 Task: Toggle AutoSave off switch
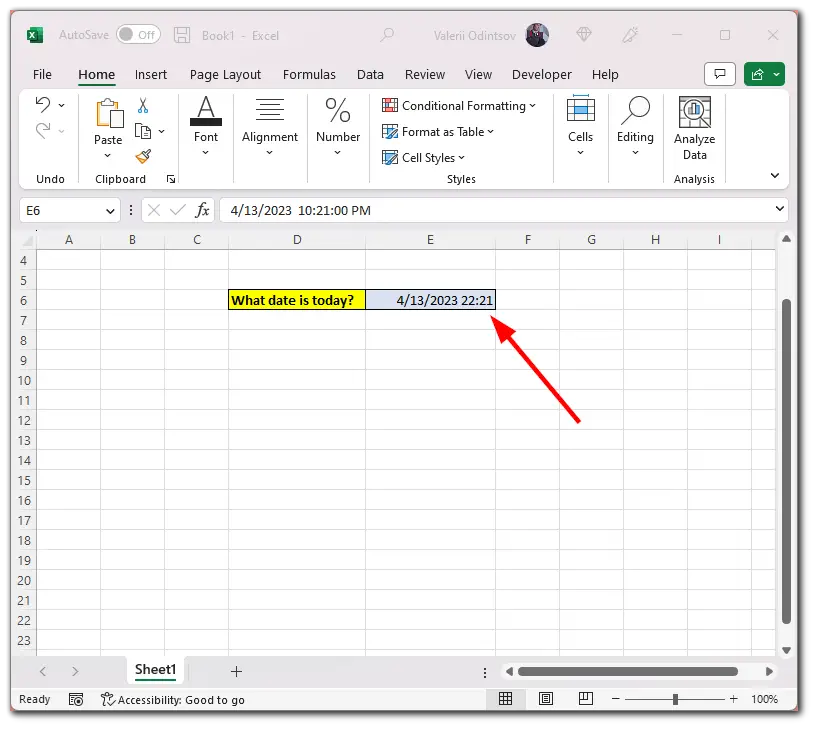138,34
